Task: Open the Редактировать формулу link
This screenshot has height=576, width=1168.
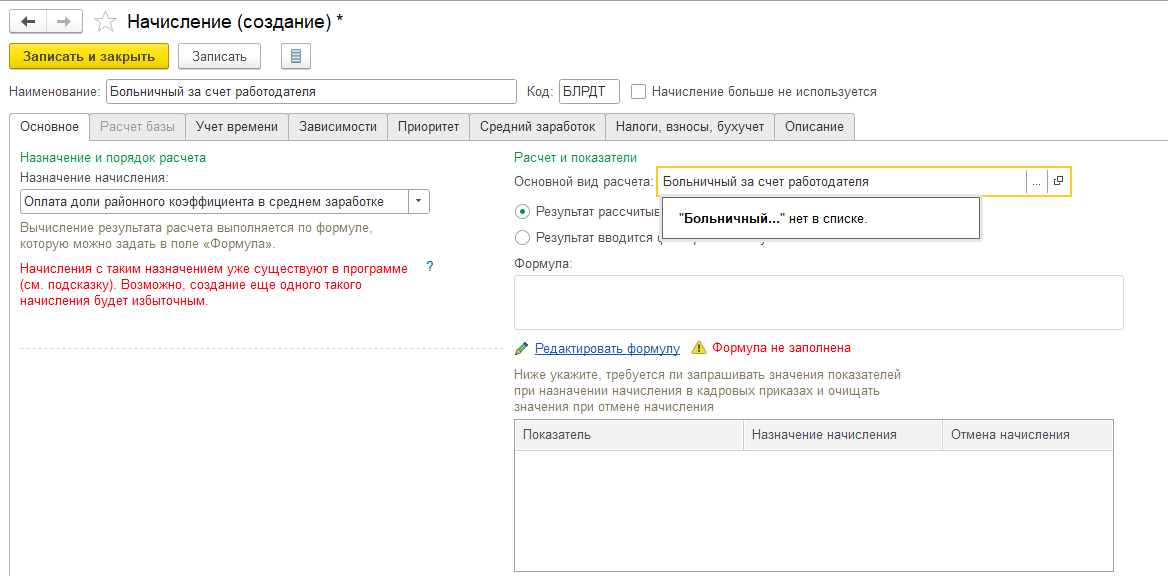Action: point(607,348)
